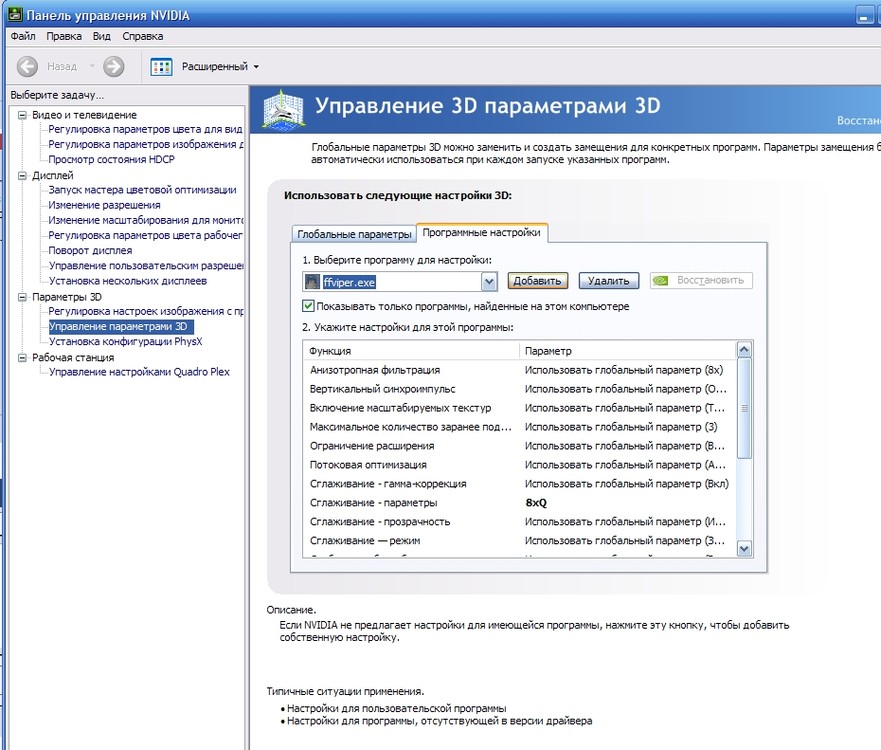Click the Back arrow icon
The image size is (881, 750).
tap(27, 66)
